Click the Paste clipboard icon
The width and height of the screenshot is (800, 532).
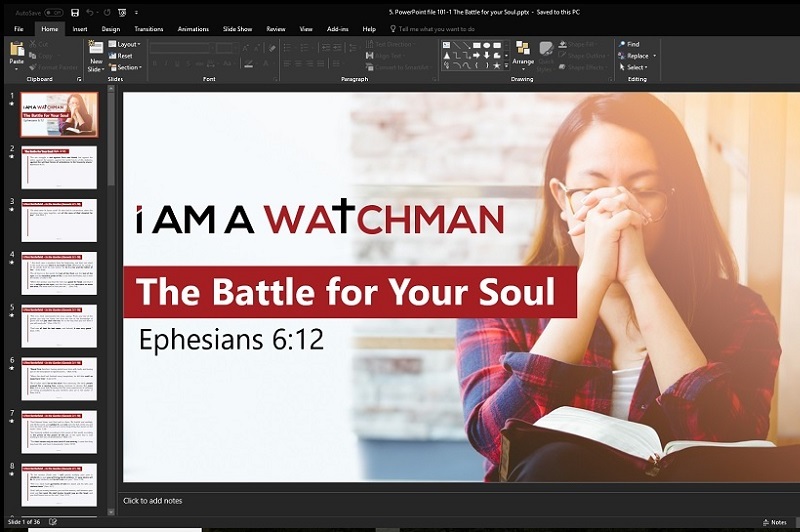pos(16,50)
